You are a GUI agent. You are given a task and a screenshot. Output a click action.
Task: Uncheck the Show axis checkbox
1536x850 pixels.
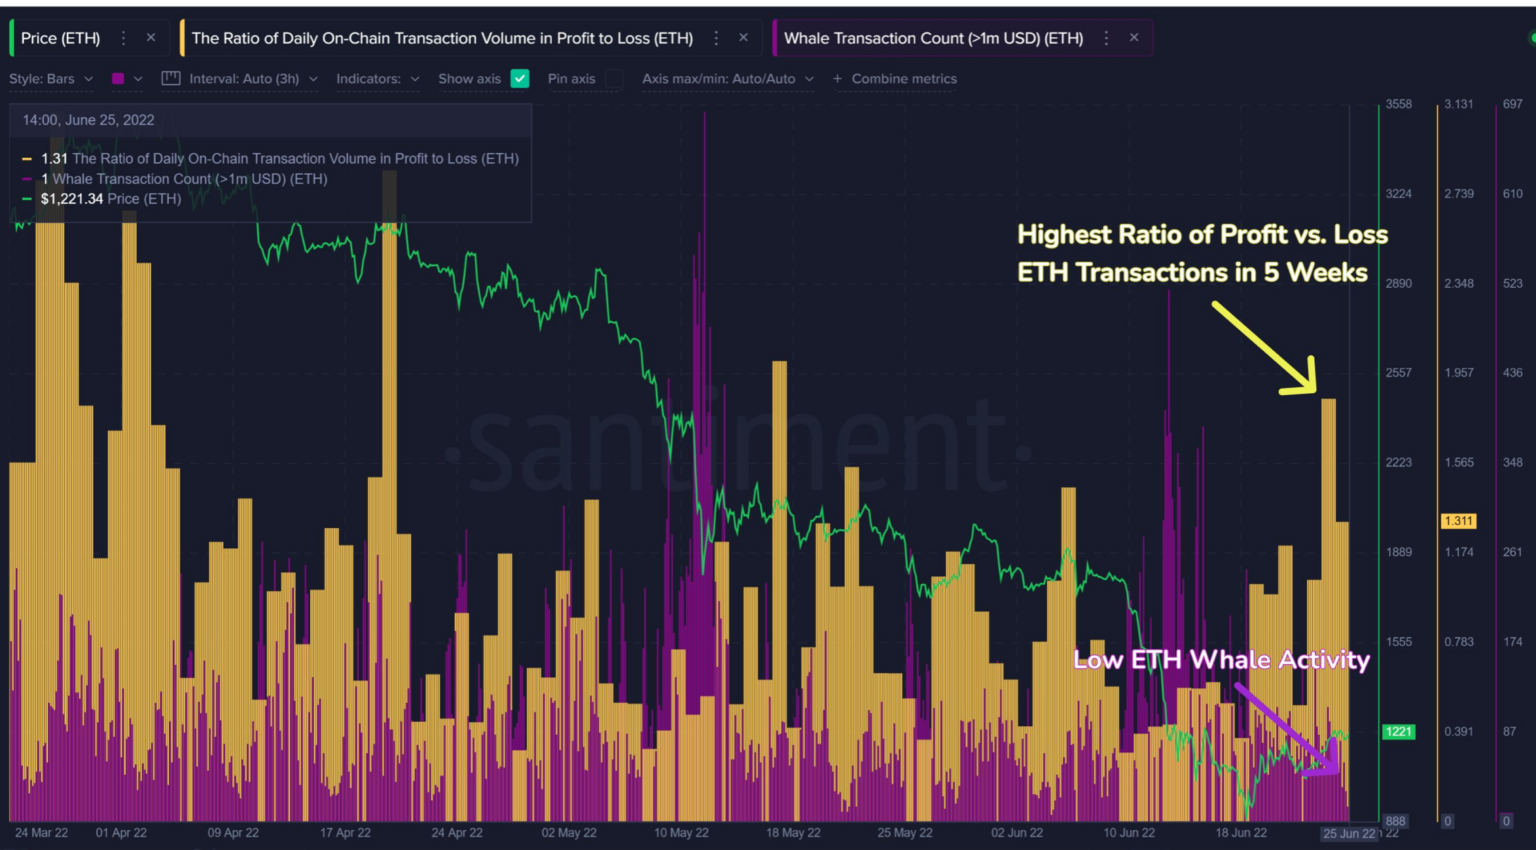(519, 78)
